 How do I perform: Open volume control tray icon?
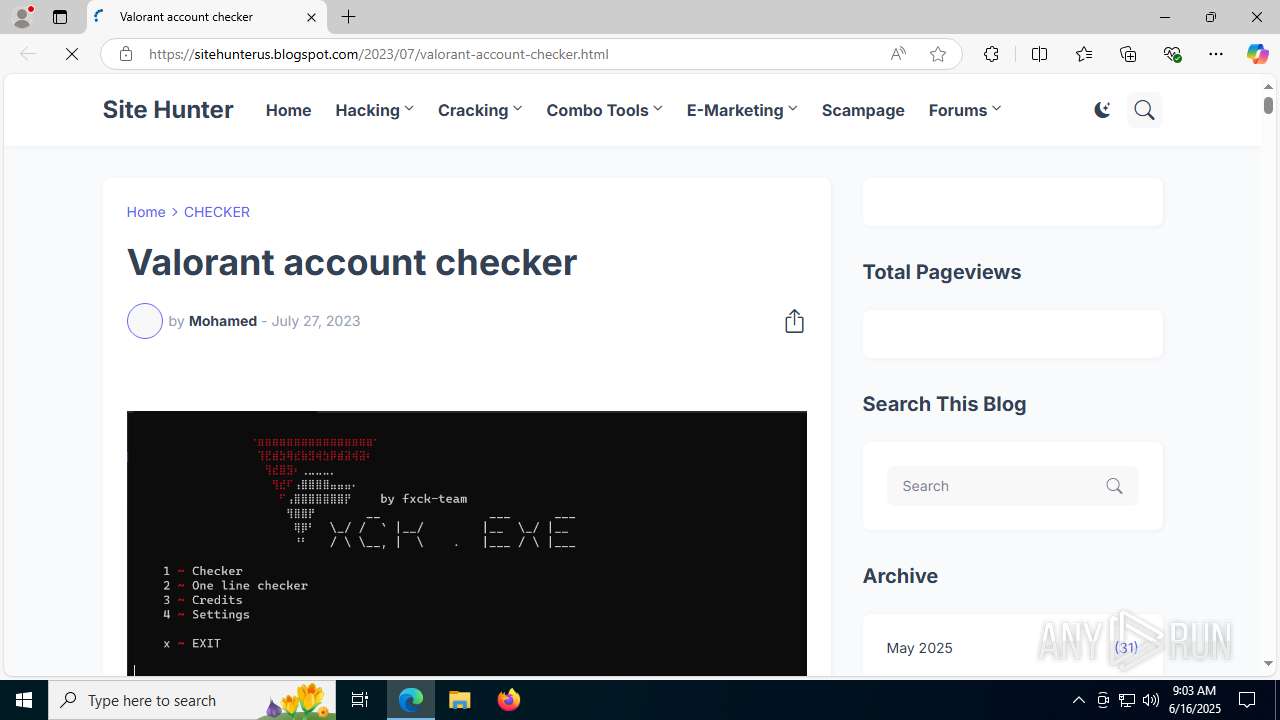click(1151, 700)
